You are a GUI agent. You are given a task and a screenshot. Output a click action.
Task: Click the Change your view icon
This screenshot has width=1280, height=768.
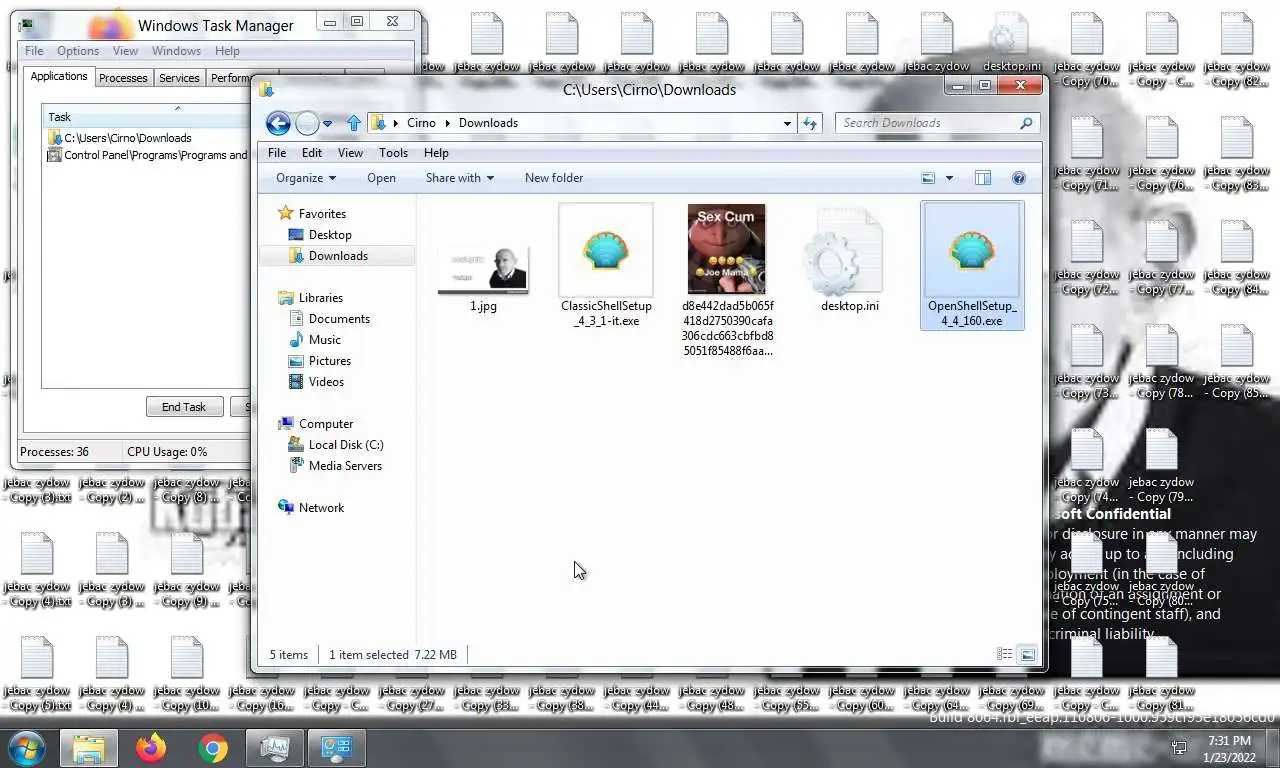click(x=928, y=178)
